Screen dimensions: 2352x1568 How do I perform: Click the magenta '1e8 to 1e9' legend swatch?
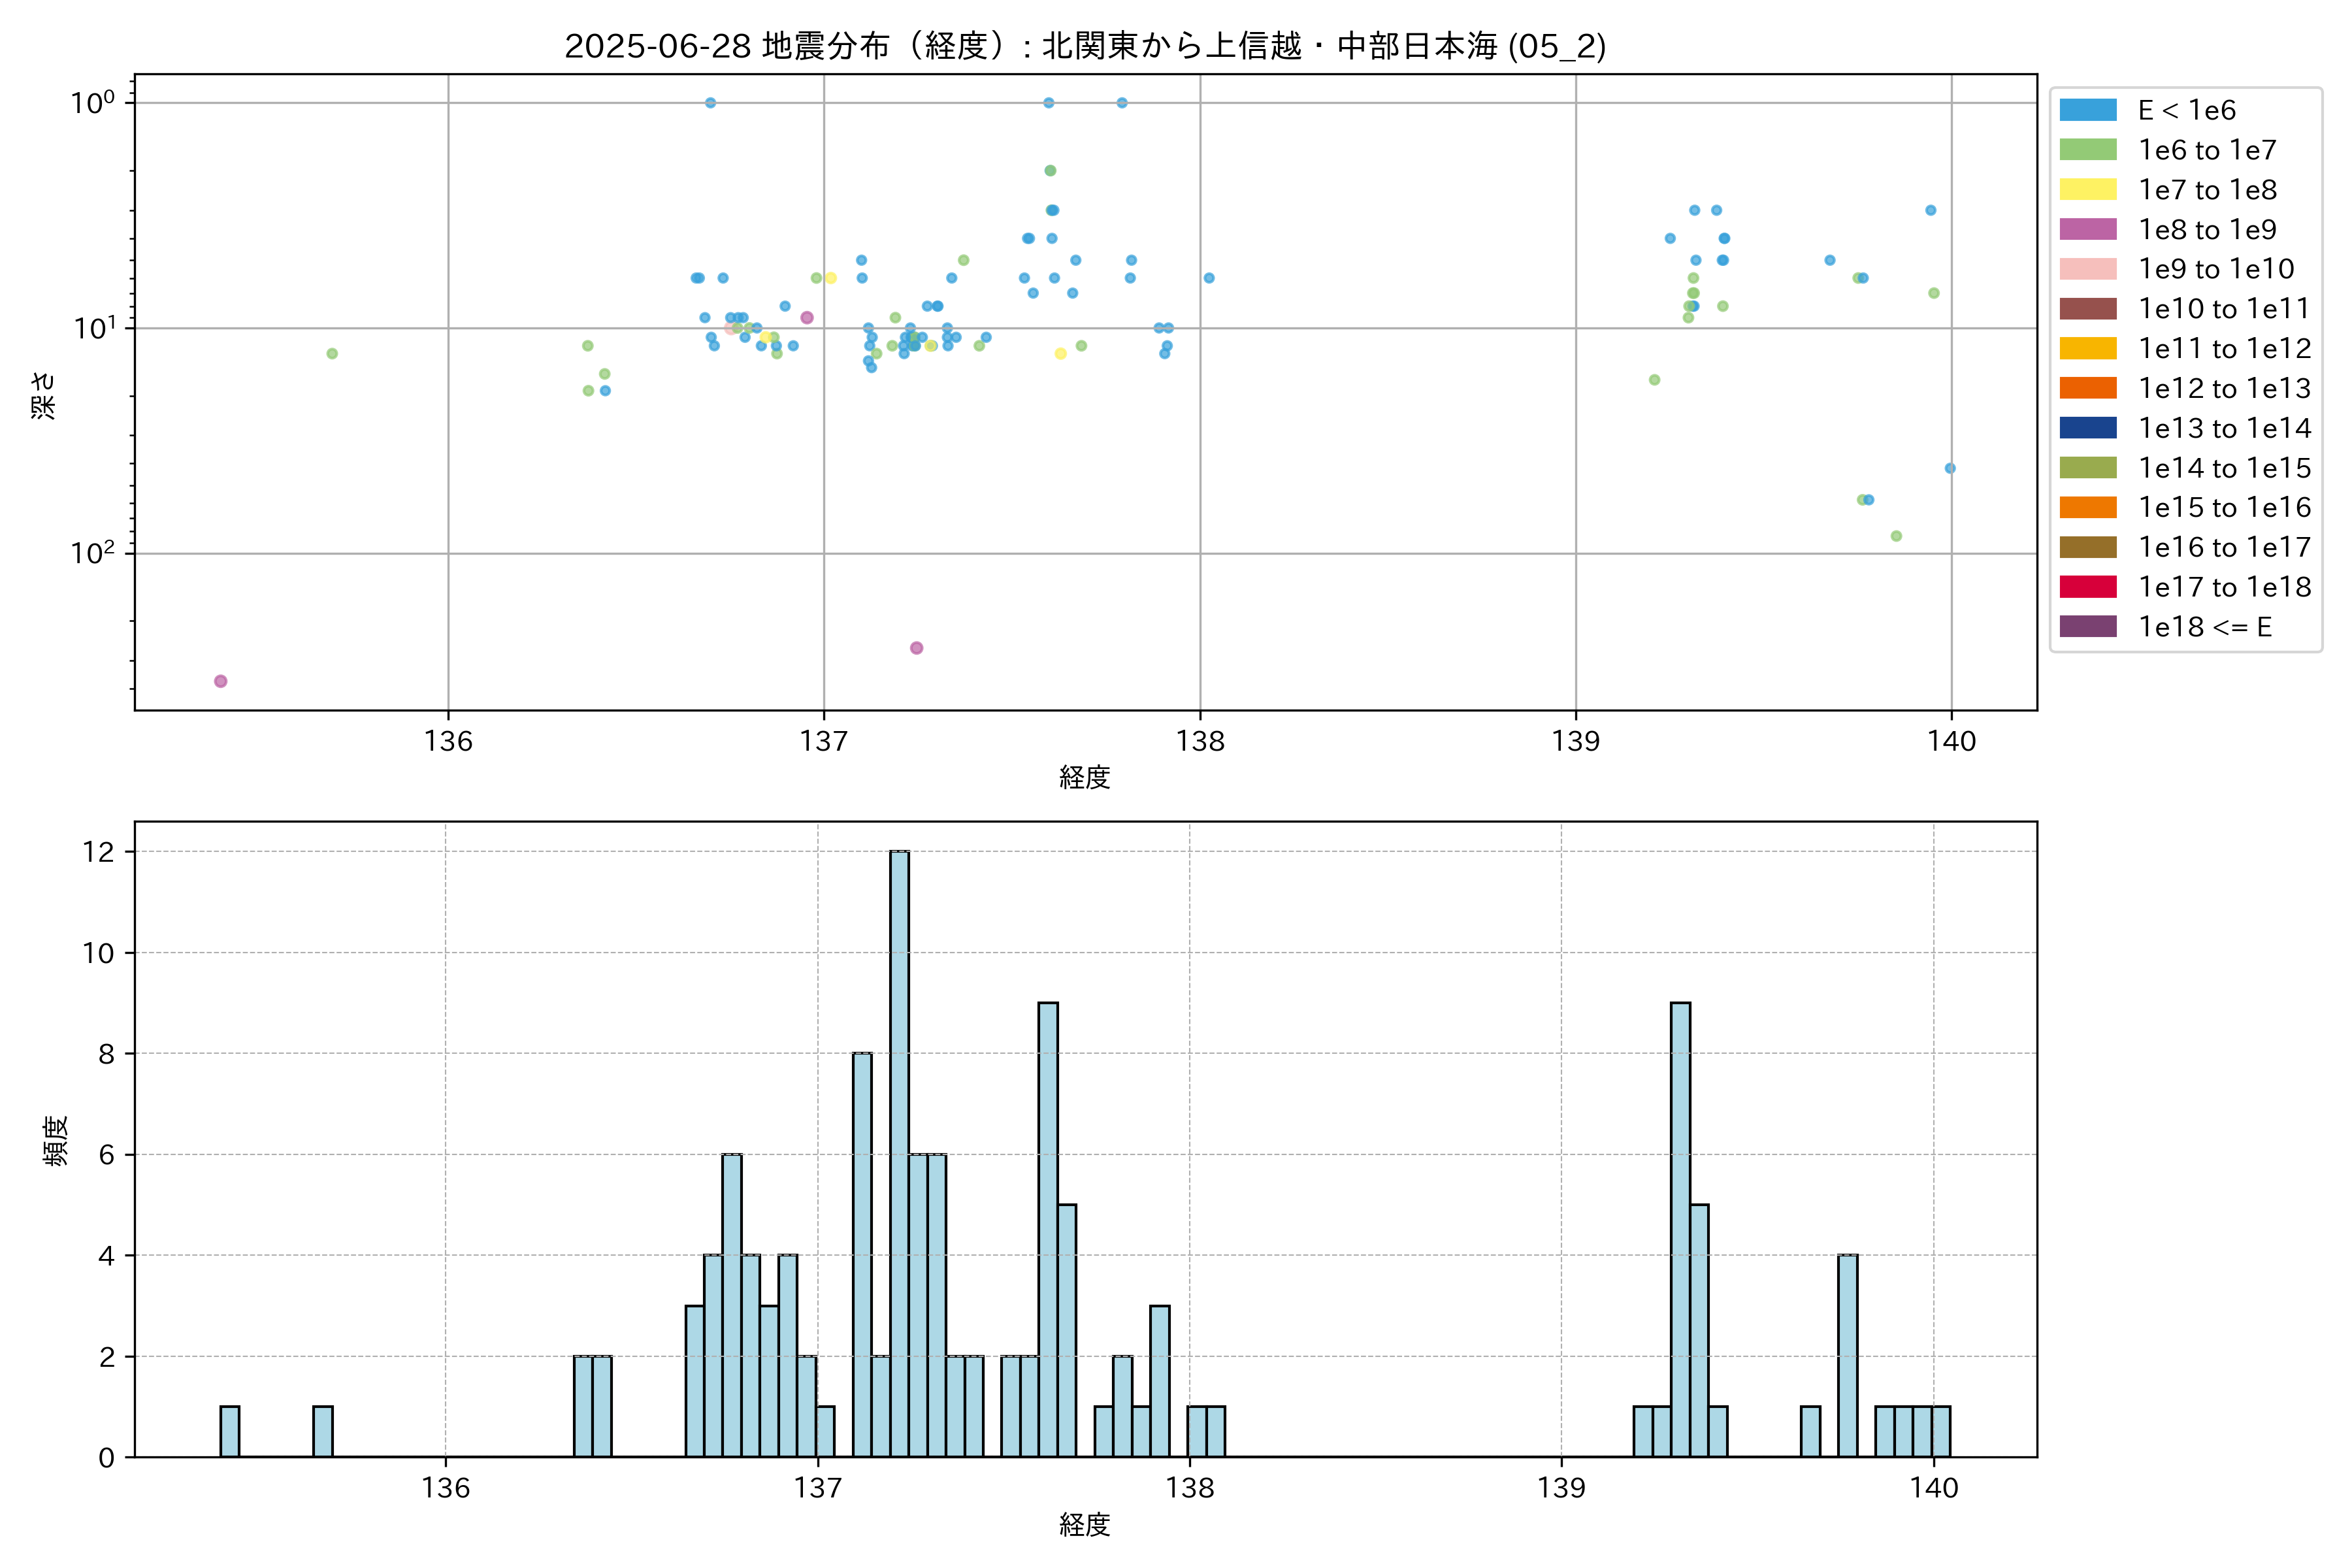click(2088, 229)
